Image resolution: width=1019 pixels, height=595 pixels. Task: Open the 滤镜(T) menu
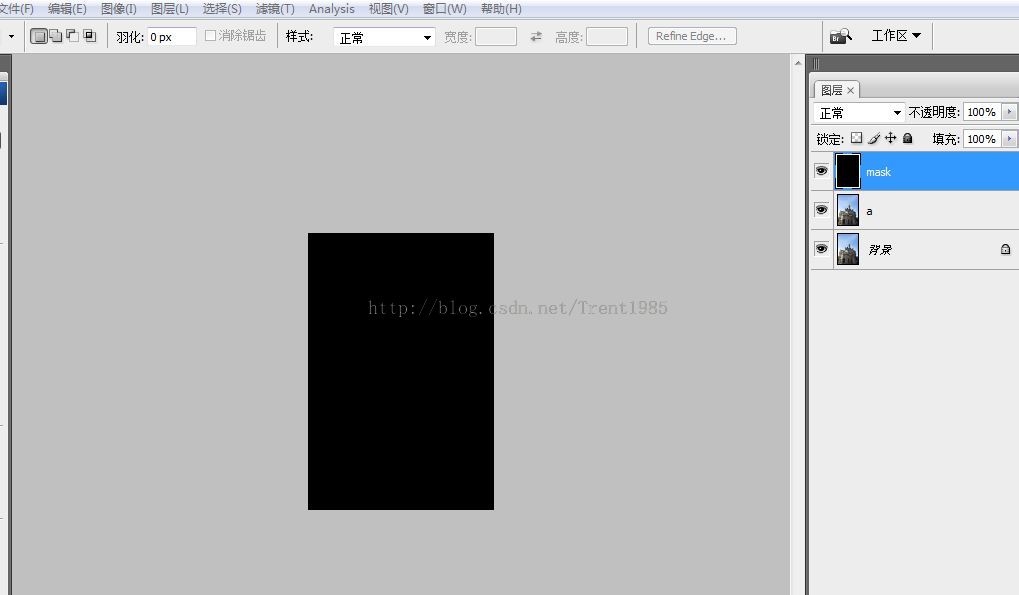pos(275,9)
